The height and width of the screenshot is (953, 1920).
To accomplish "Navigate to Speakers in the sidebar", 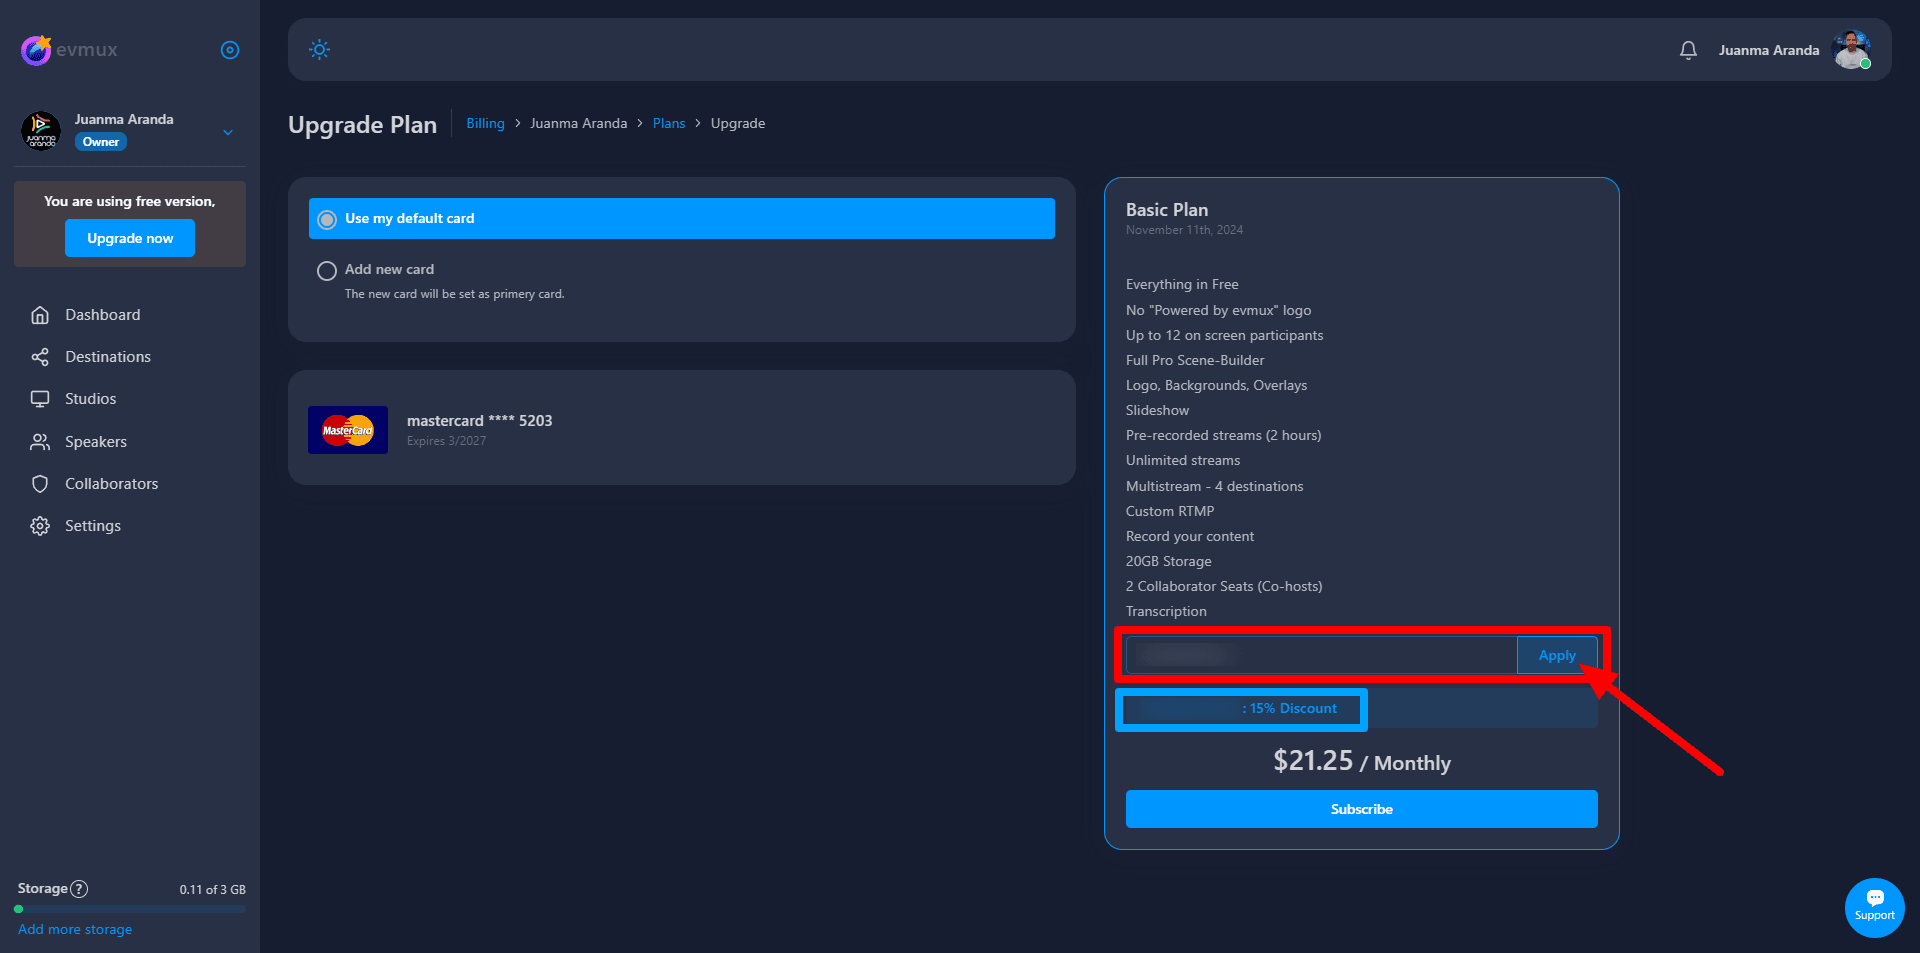I will (96, 442).
